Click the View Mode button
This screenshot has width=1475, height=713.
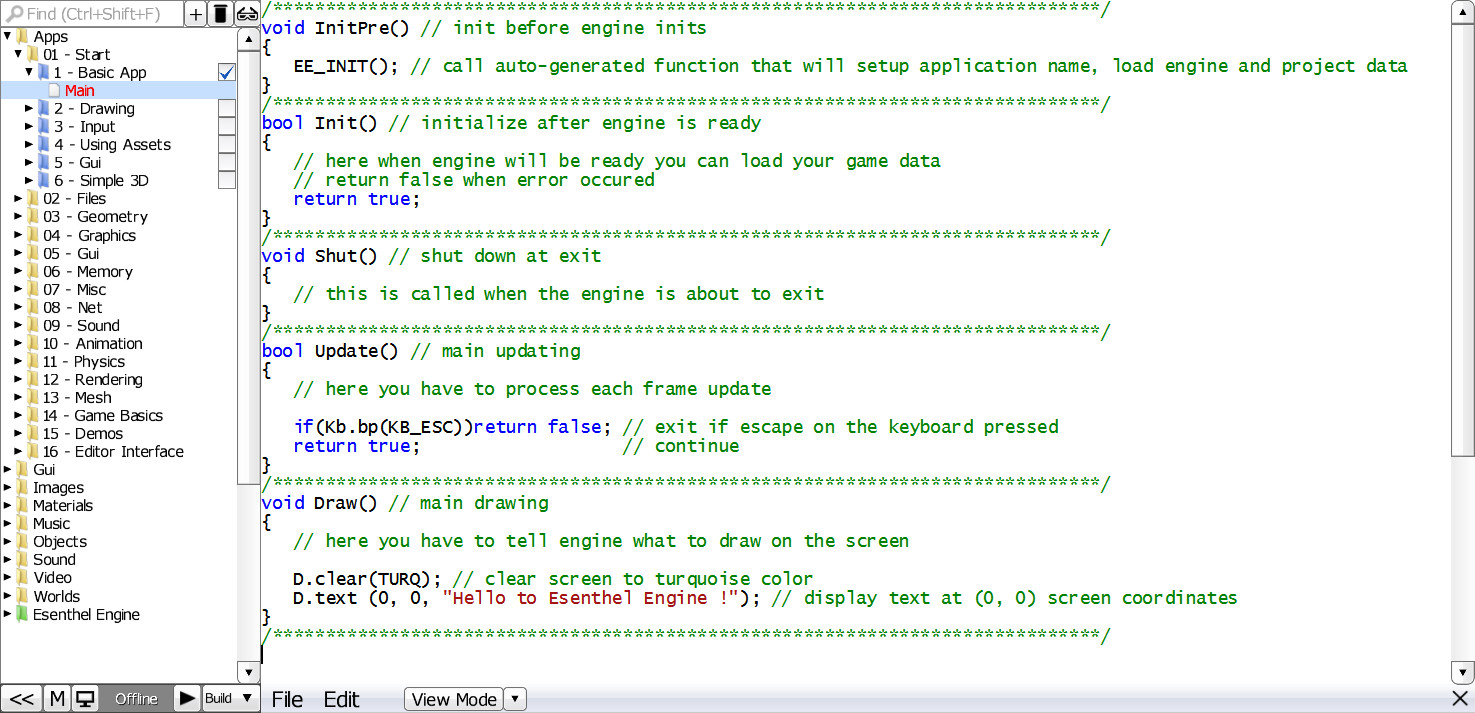tap(454, 699)
